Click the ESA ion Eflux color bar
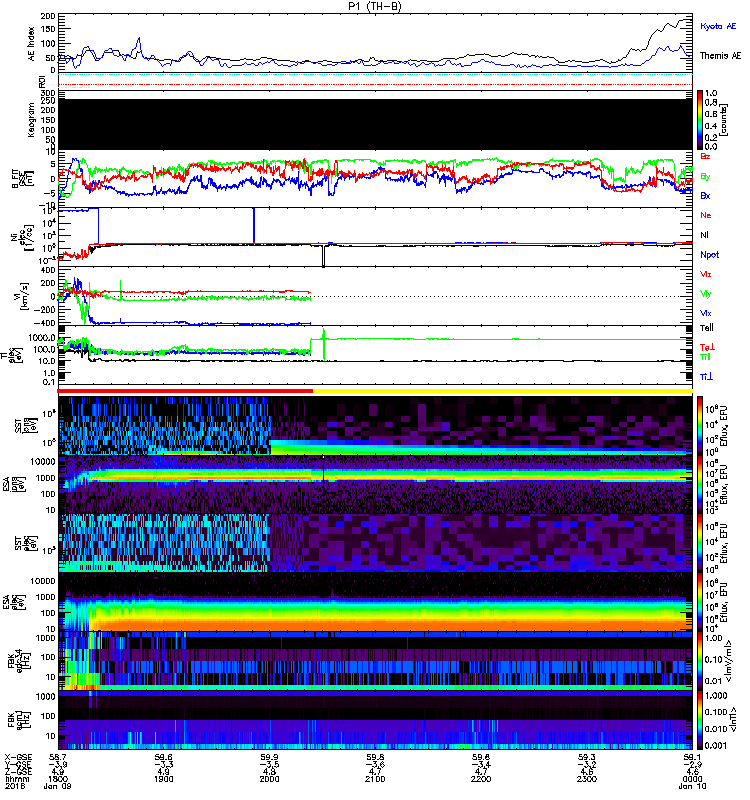 point(700,485)
